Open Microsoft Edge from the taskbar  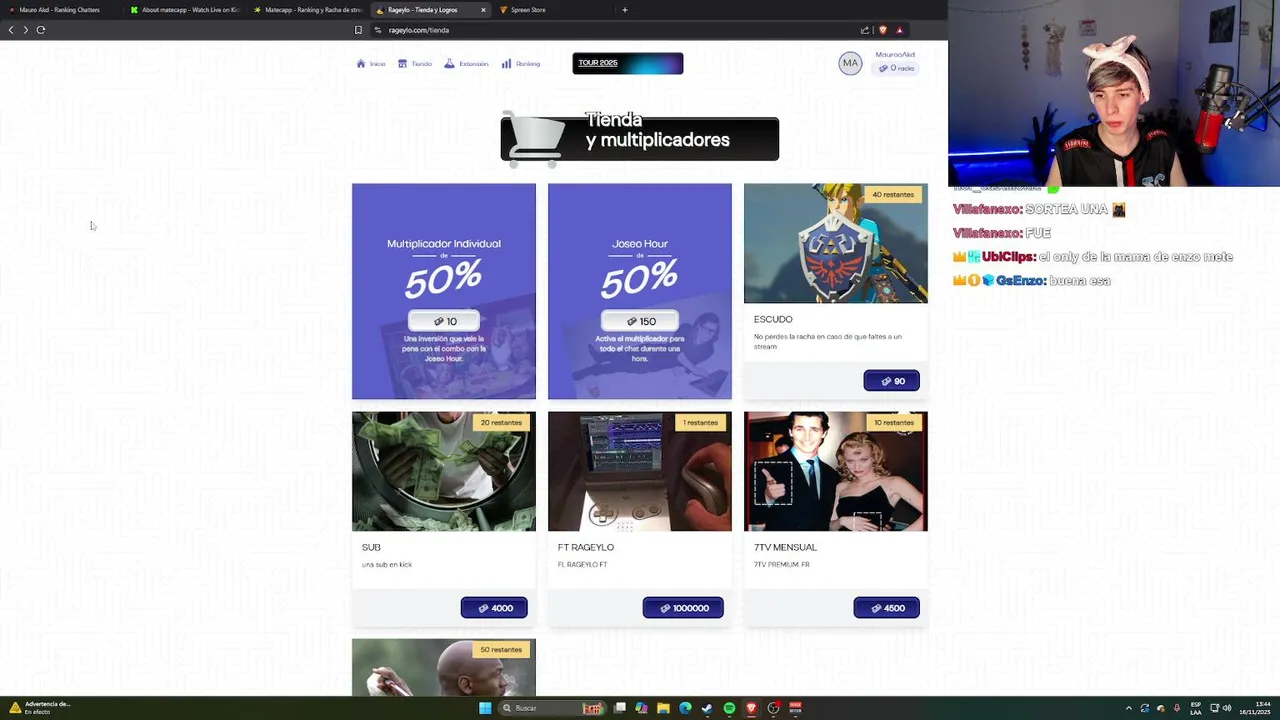coord(685,708)
